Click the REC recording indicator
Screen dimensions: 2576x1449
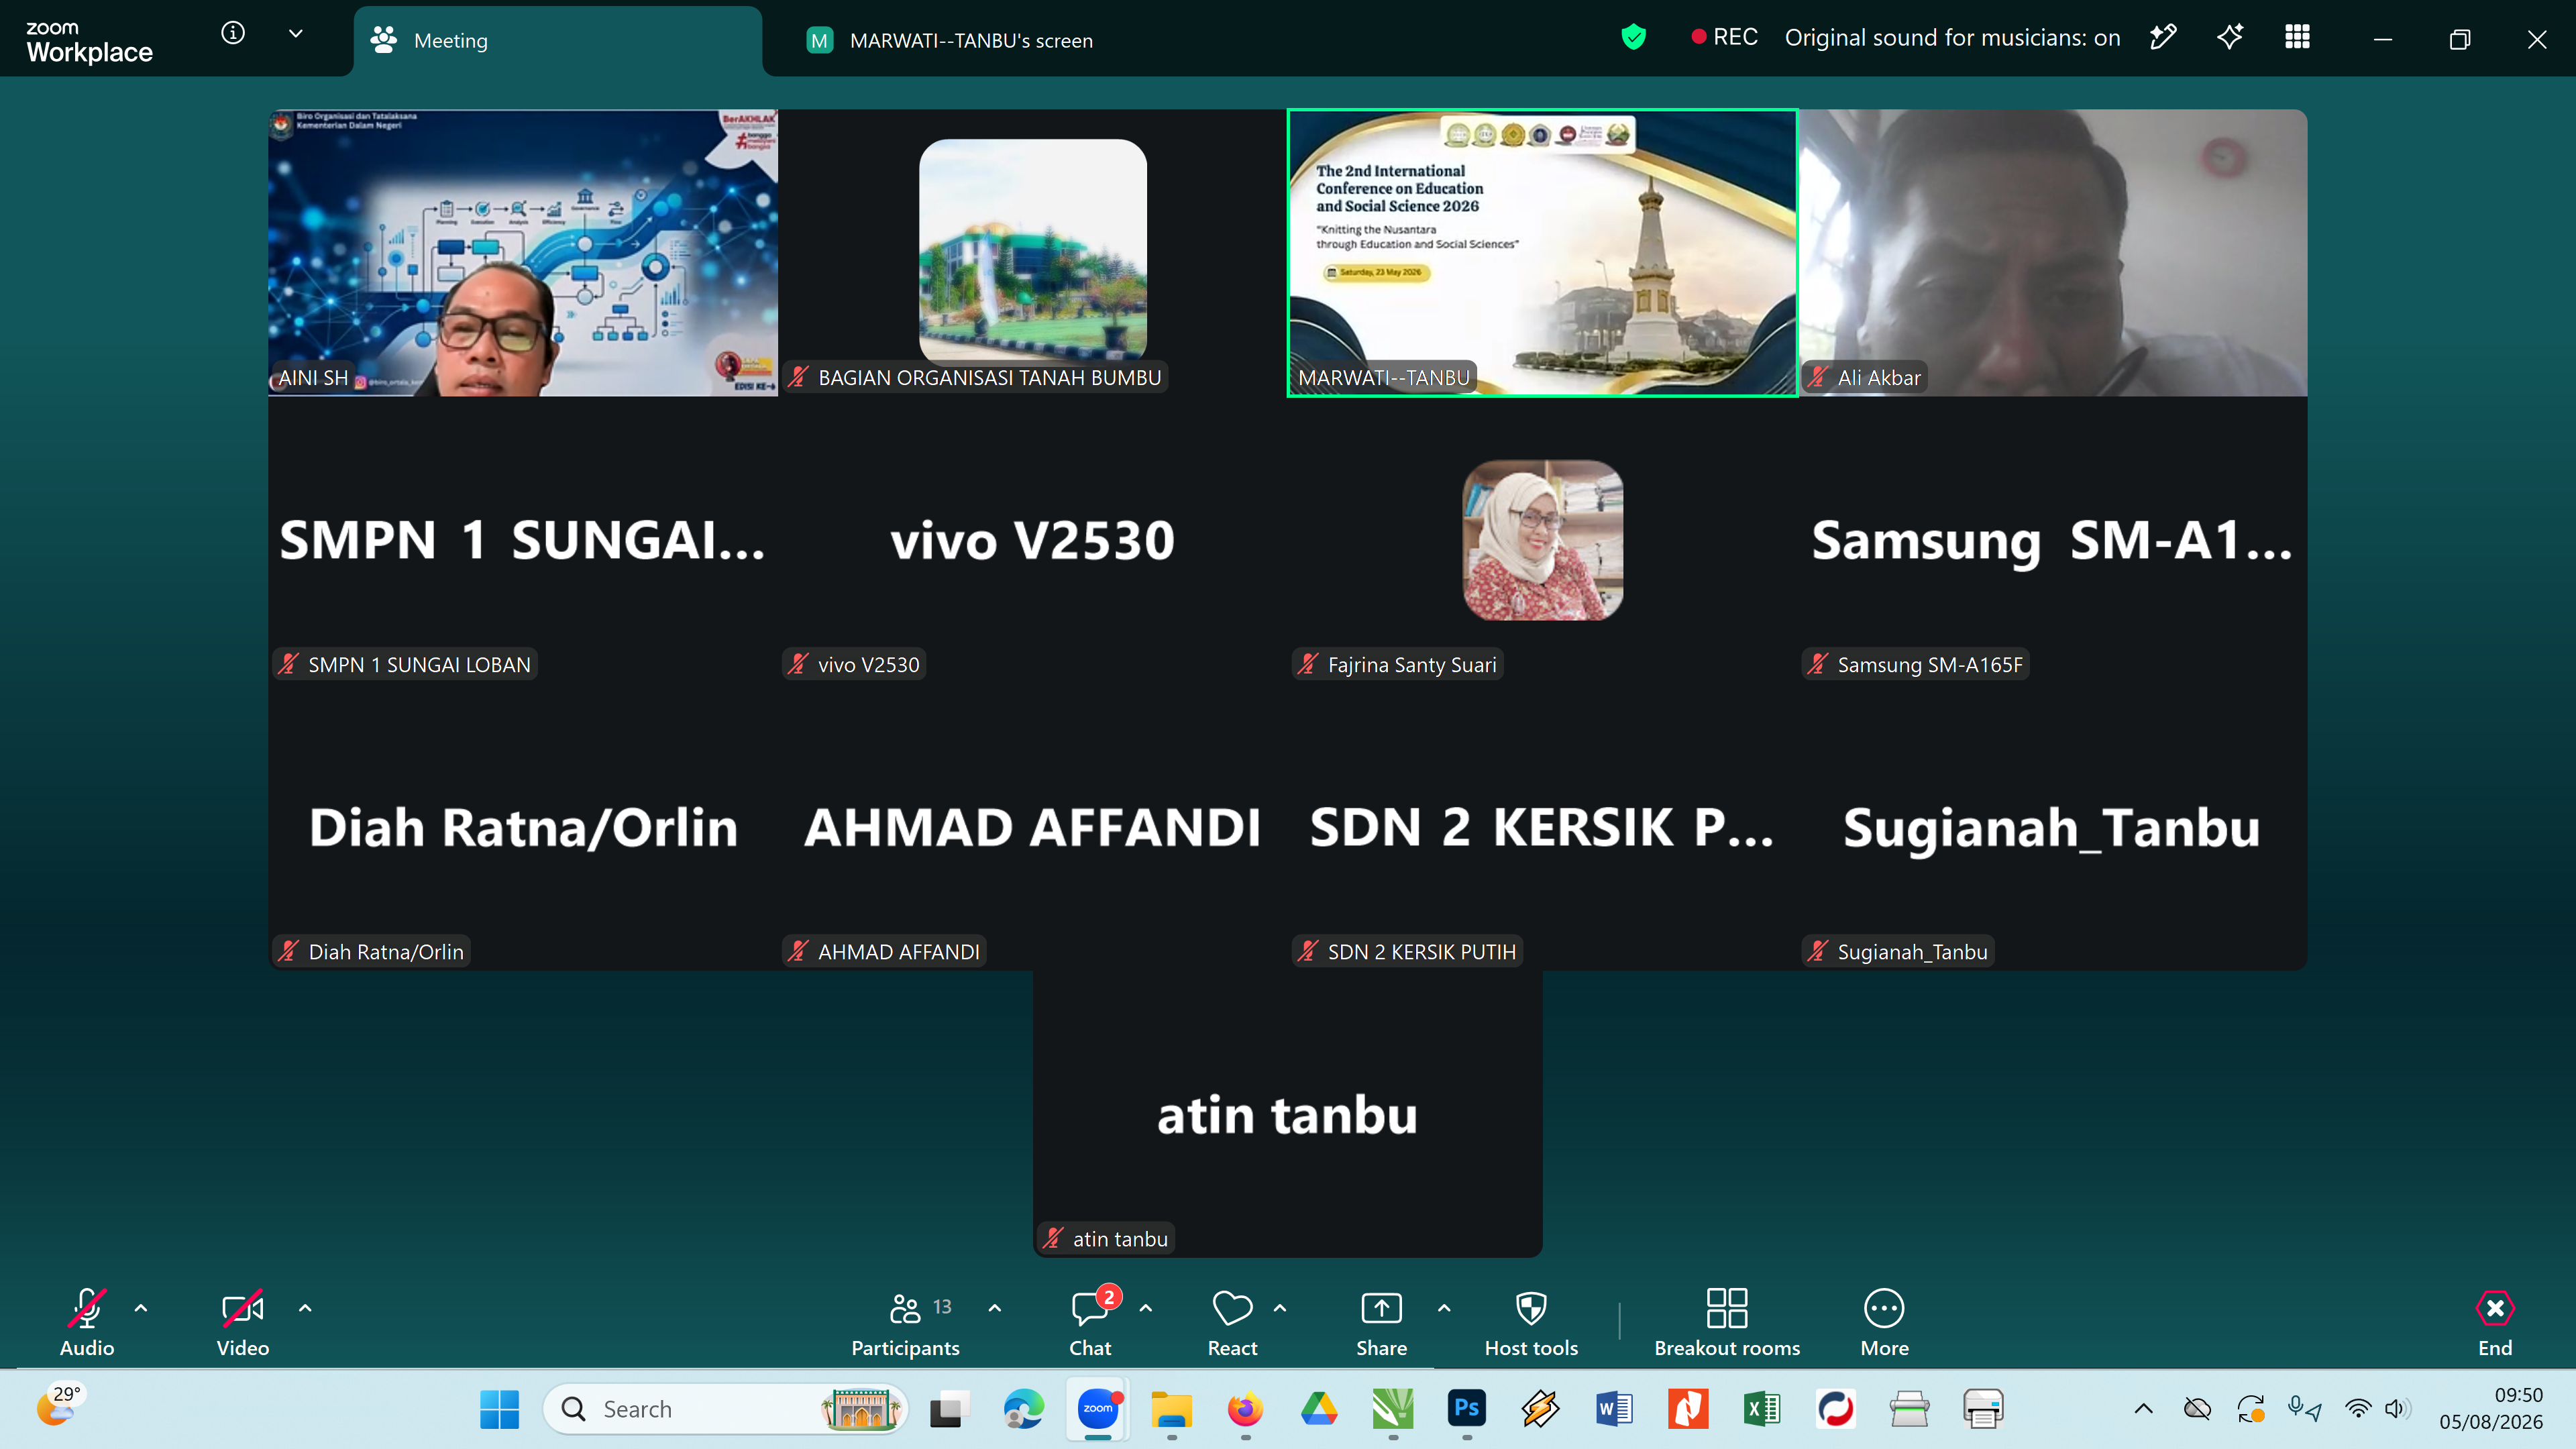coord(1724,37)
